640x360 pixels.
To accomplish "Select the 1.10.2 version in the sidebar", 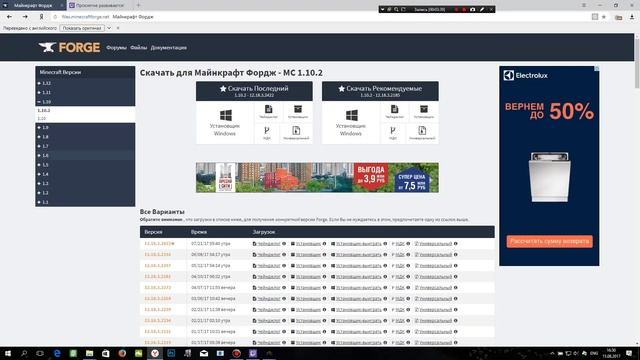I will pyautogui.click(x=44, y=111).
